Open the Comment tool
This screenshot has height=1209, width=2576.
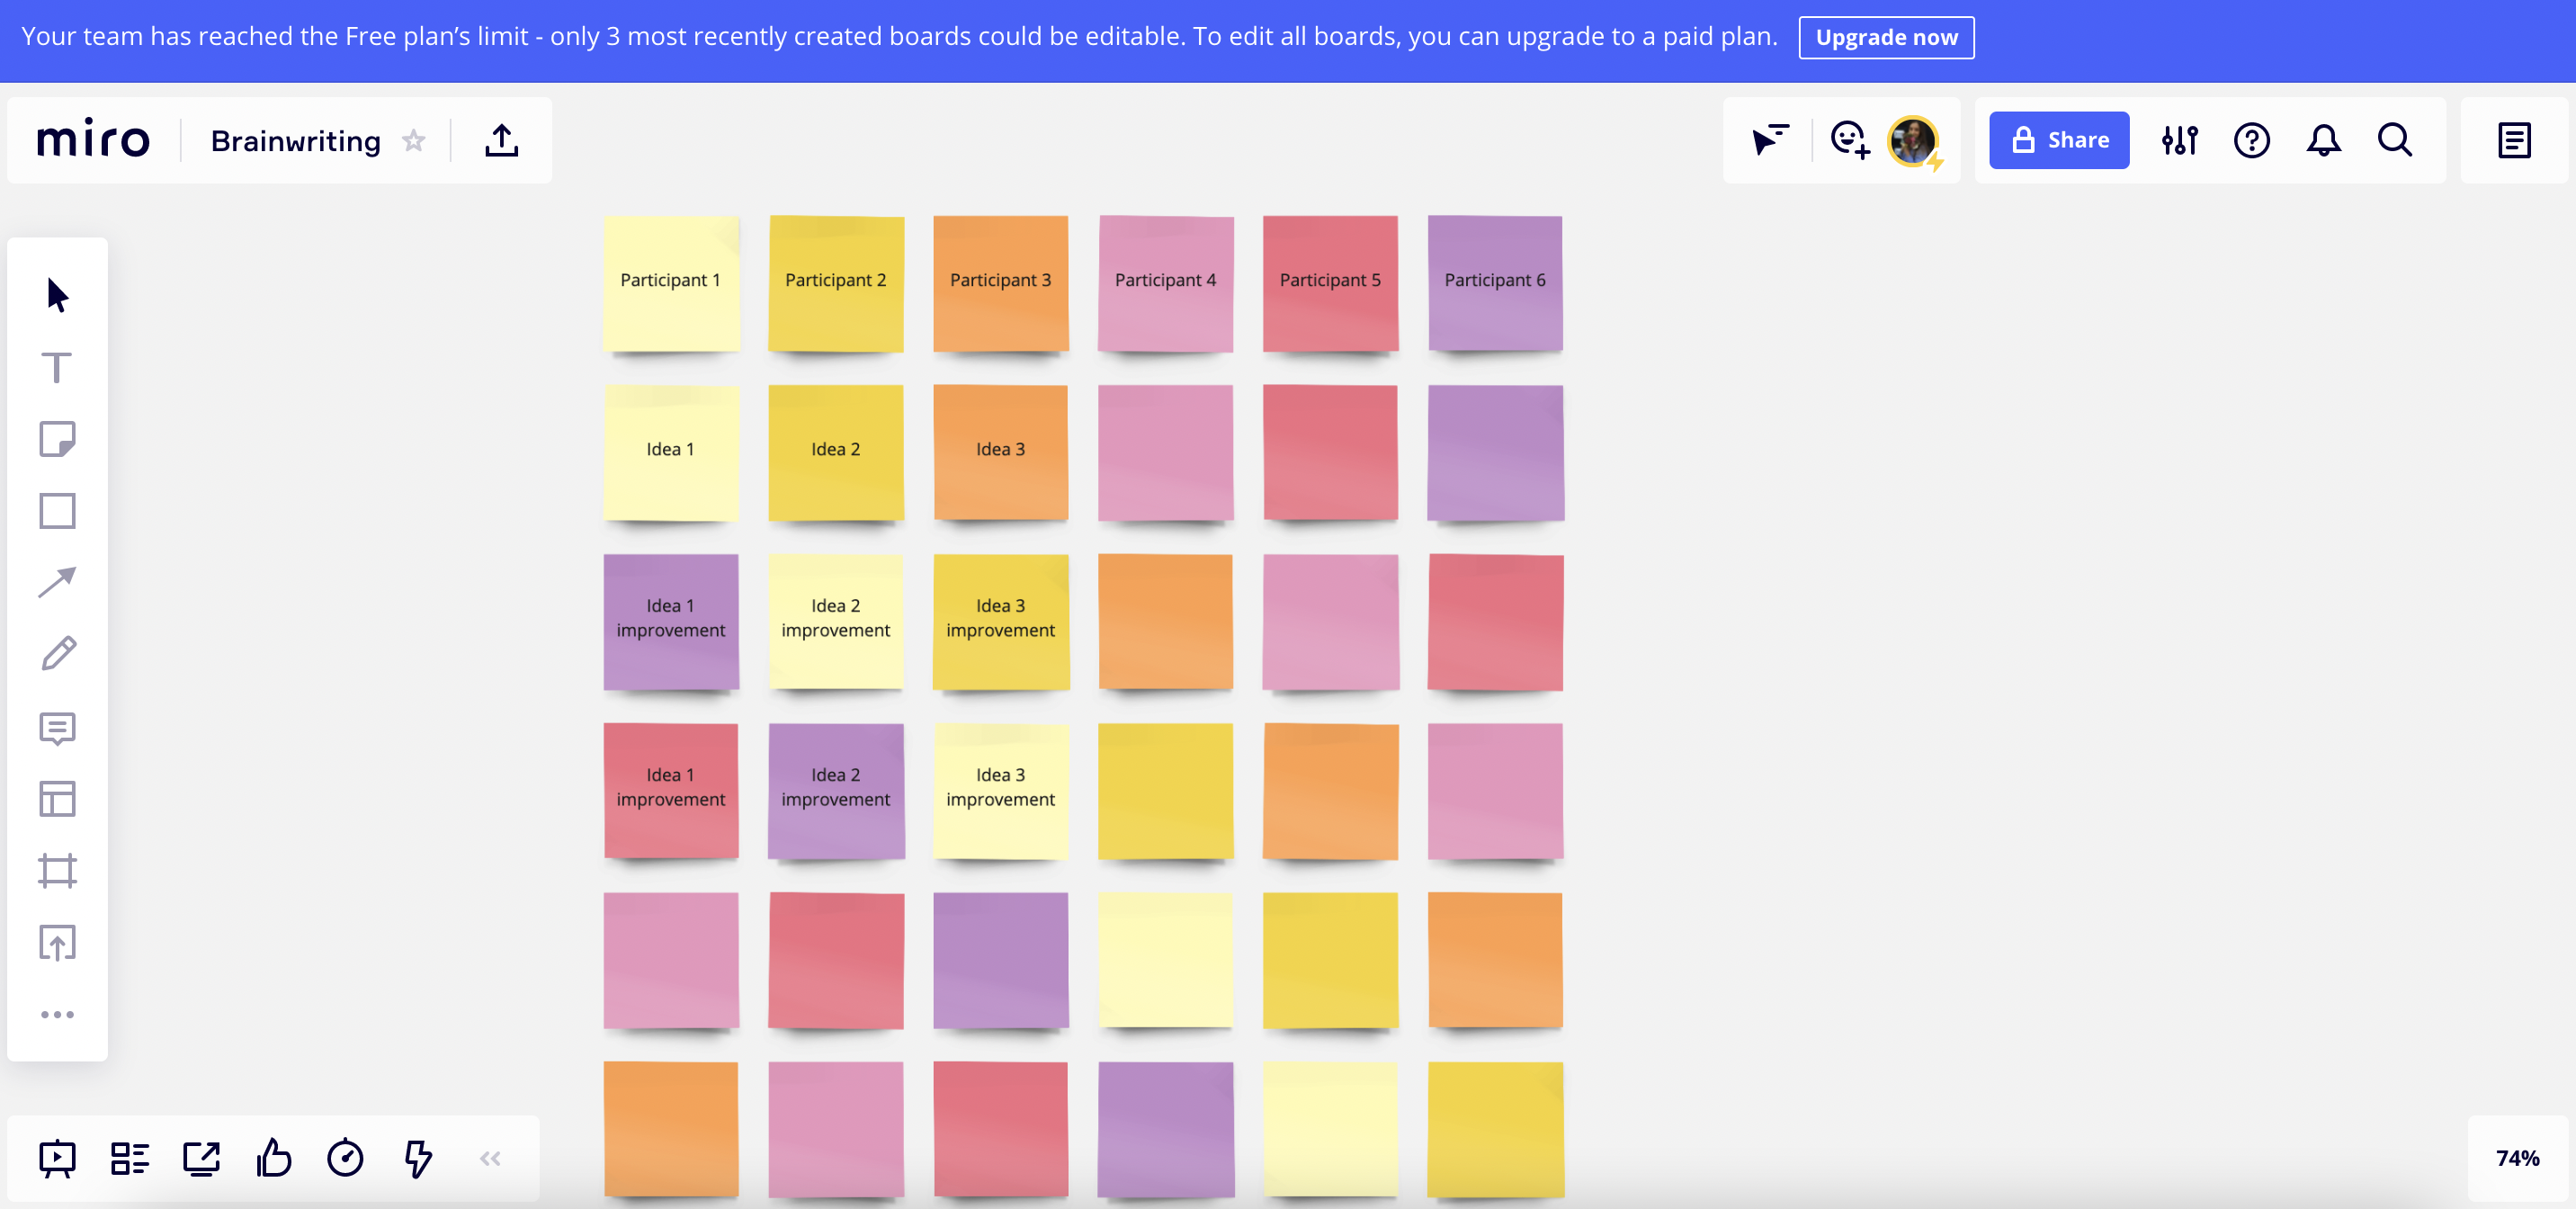pos(57,728)
